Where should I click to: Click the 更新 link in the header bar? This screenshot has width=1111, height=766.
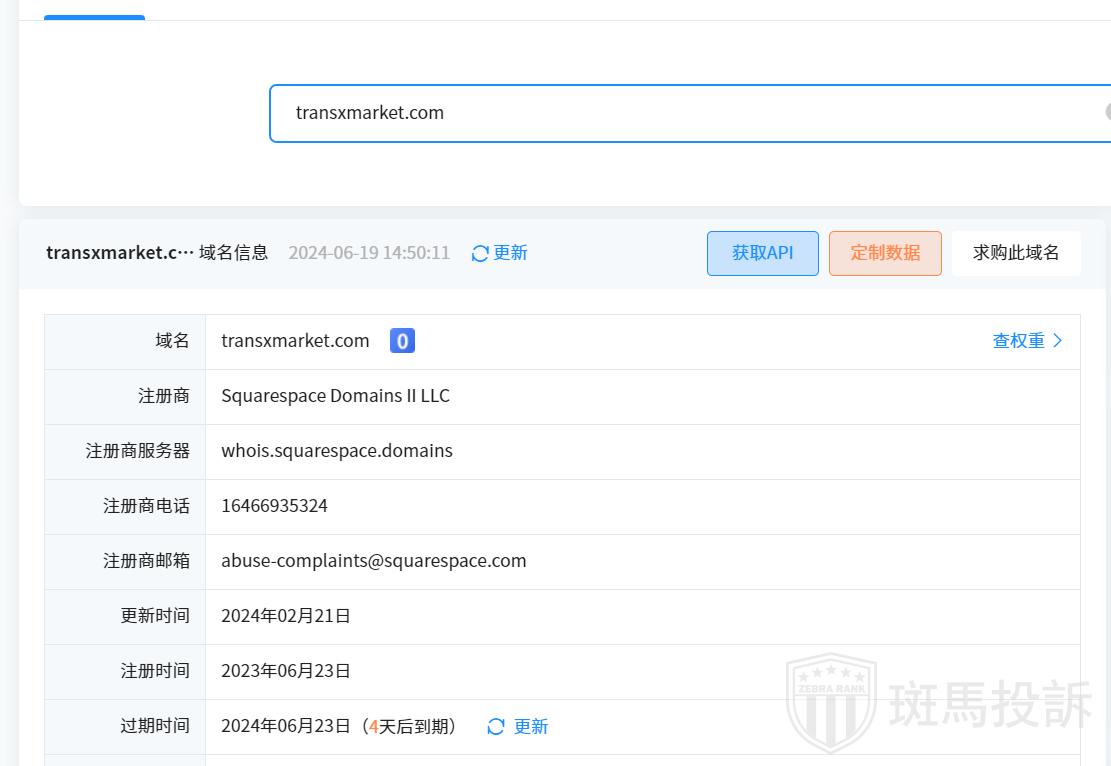pos(510,253)
